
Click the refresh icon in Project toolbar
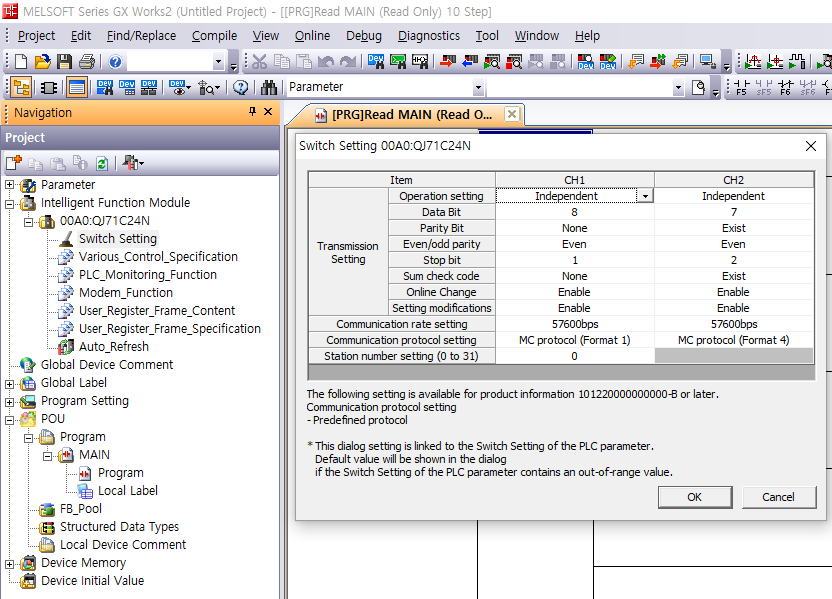[102, 163]
